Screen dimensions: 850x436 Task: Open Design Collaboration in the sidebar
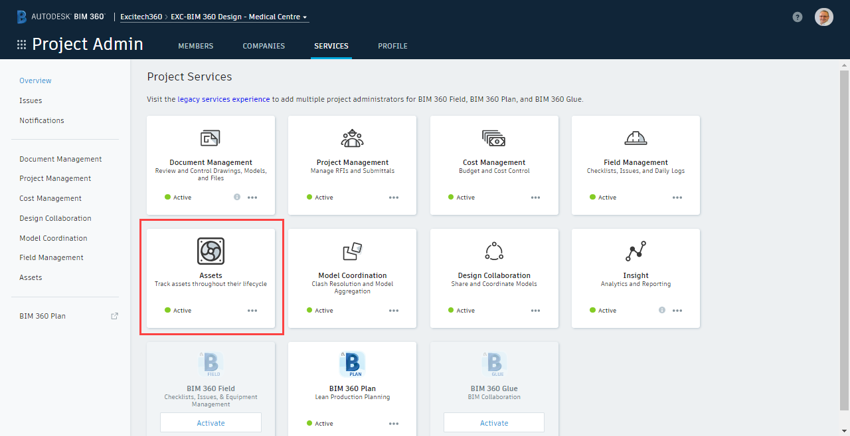(55, 218)
